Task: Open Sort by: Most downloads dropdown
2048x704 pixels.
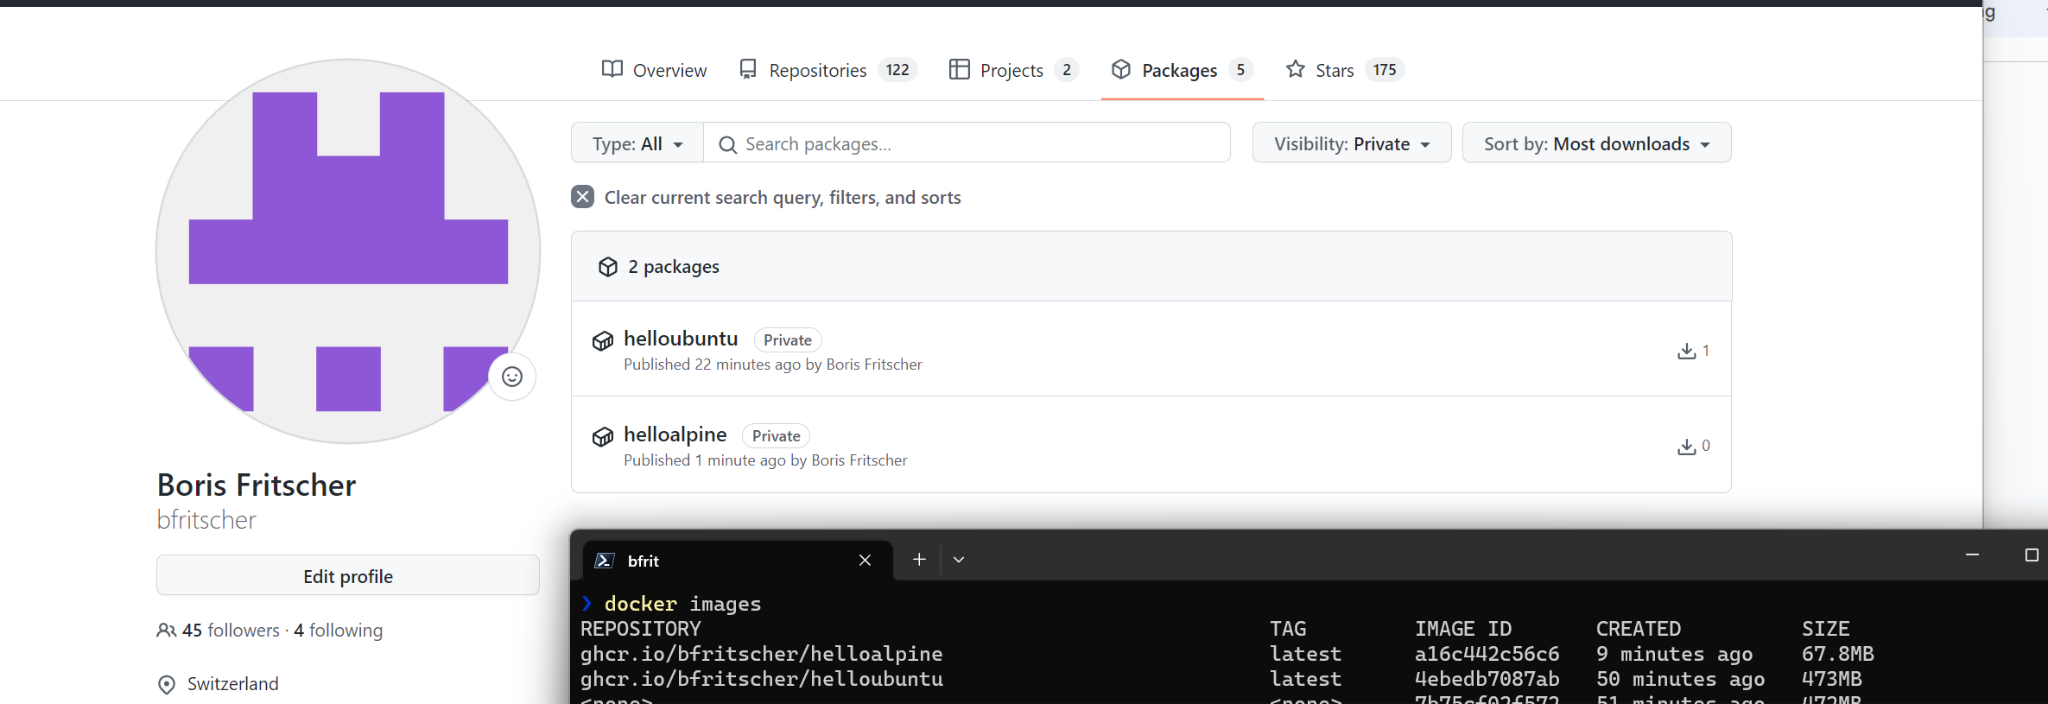Action: (x=1596, y=144)
